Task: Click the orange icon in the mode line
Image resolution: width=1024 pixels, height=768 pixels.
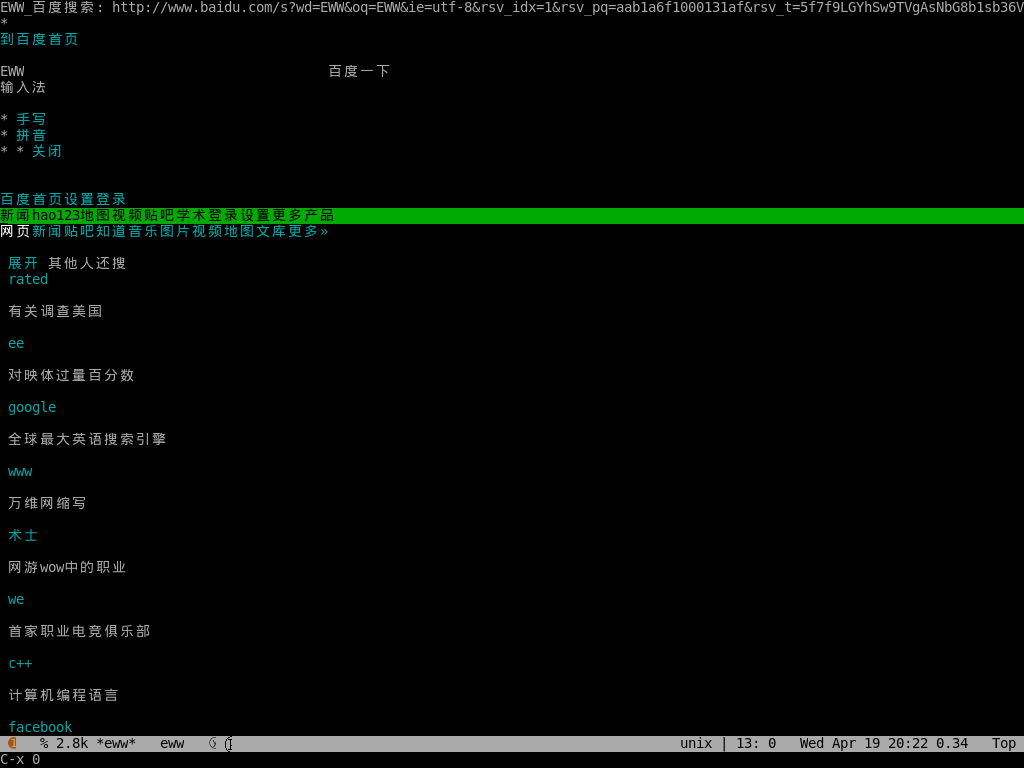Action: (12, 743)
